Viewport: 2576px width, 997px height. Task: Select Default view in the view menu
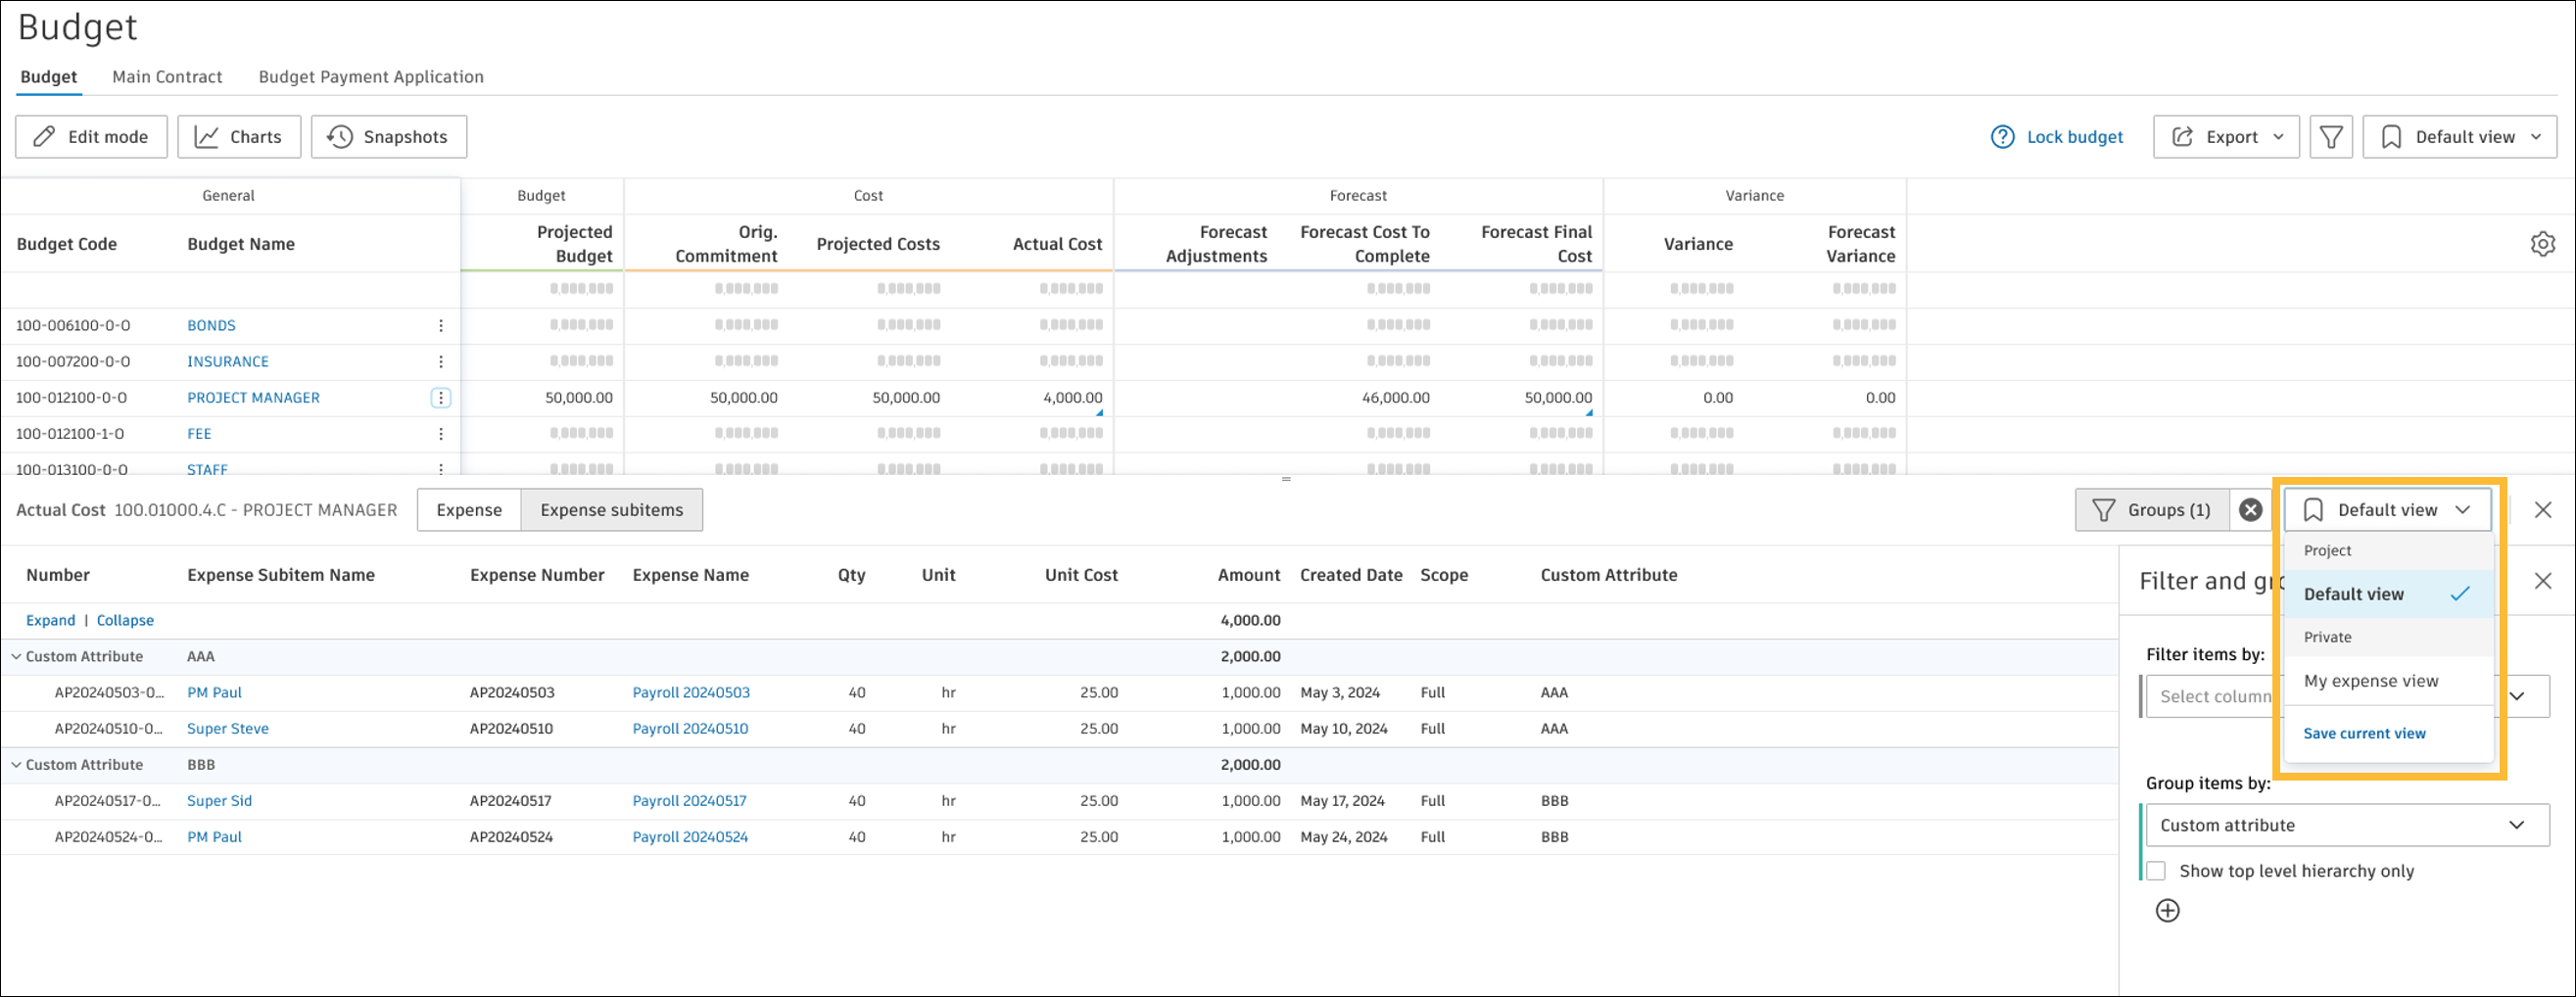click(2389, 594)
